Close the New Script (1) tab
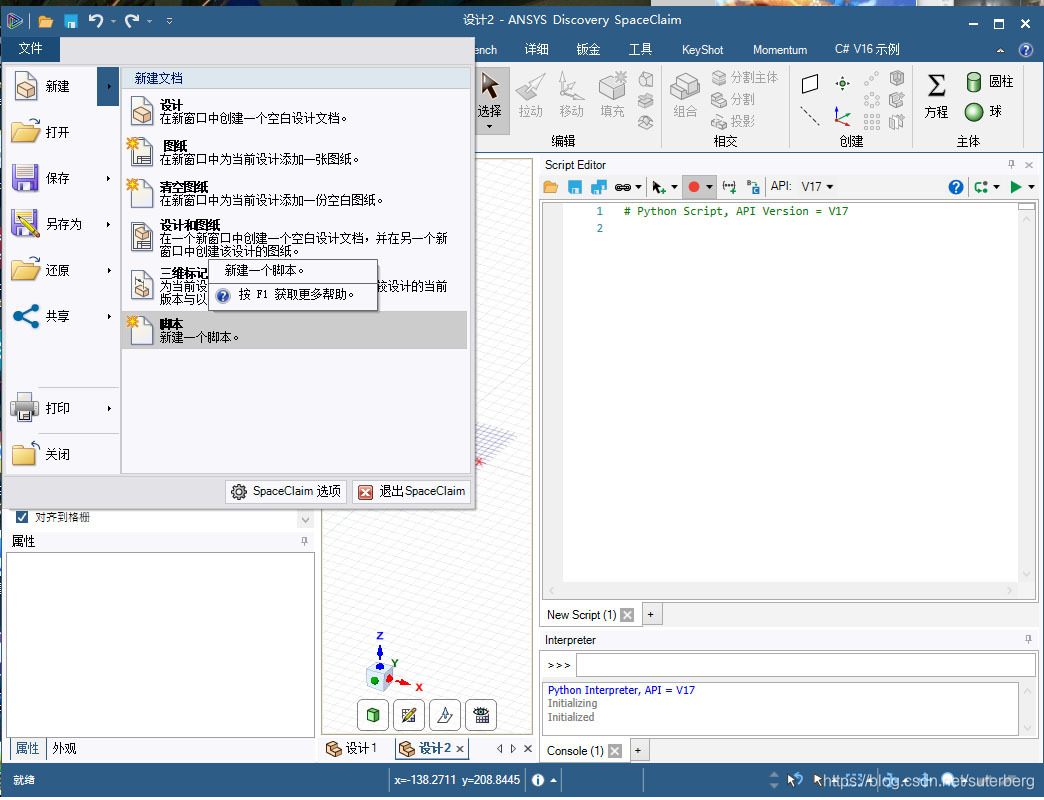This screenshot has height=800, width=1044. tap(627, 615)
